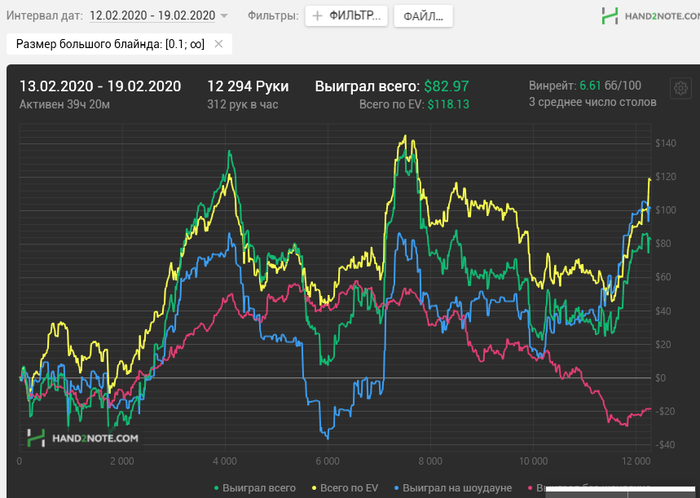Select the big blind size filter chip
This screenshot has height=498, width=700.
(119, 44)
